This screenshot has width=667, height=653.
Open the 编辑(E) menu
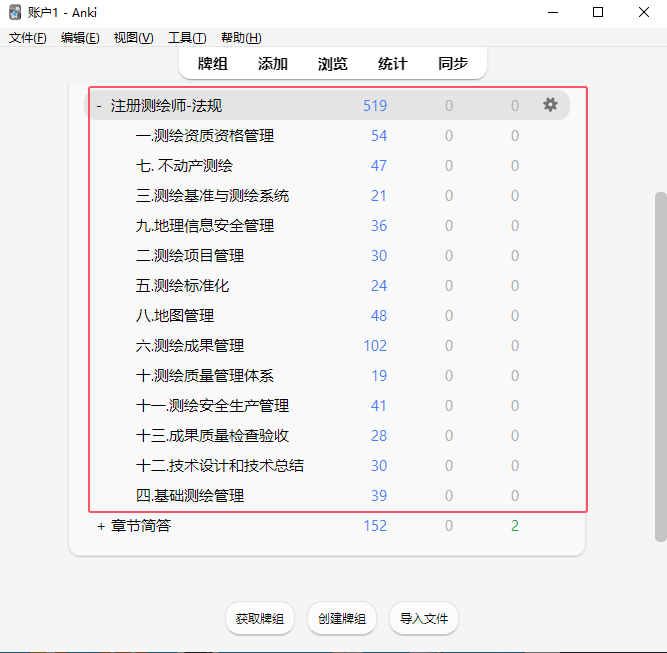[x=80, y=38]
